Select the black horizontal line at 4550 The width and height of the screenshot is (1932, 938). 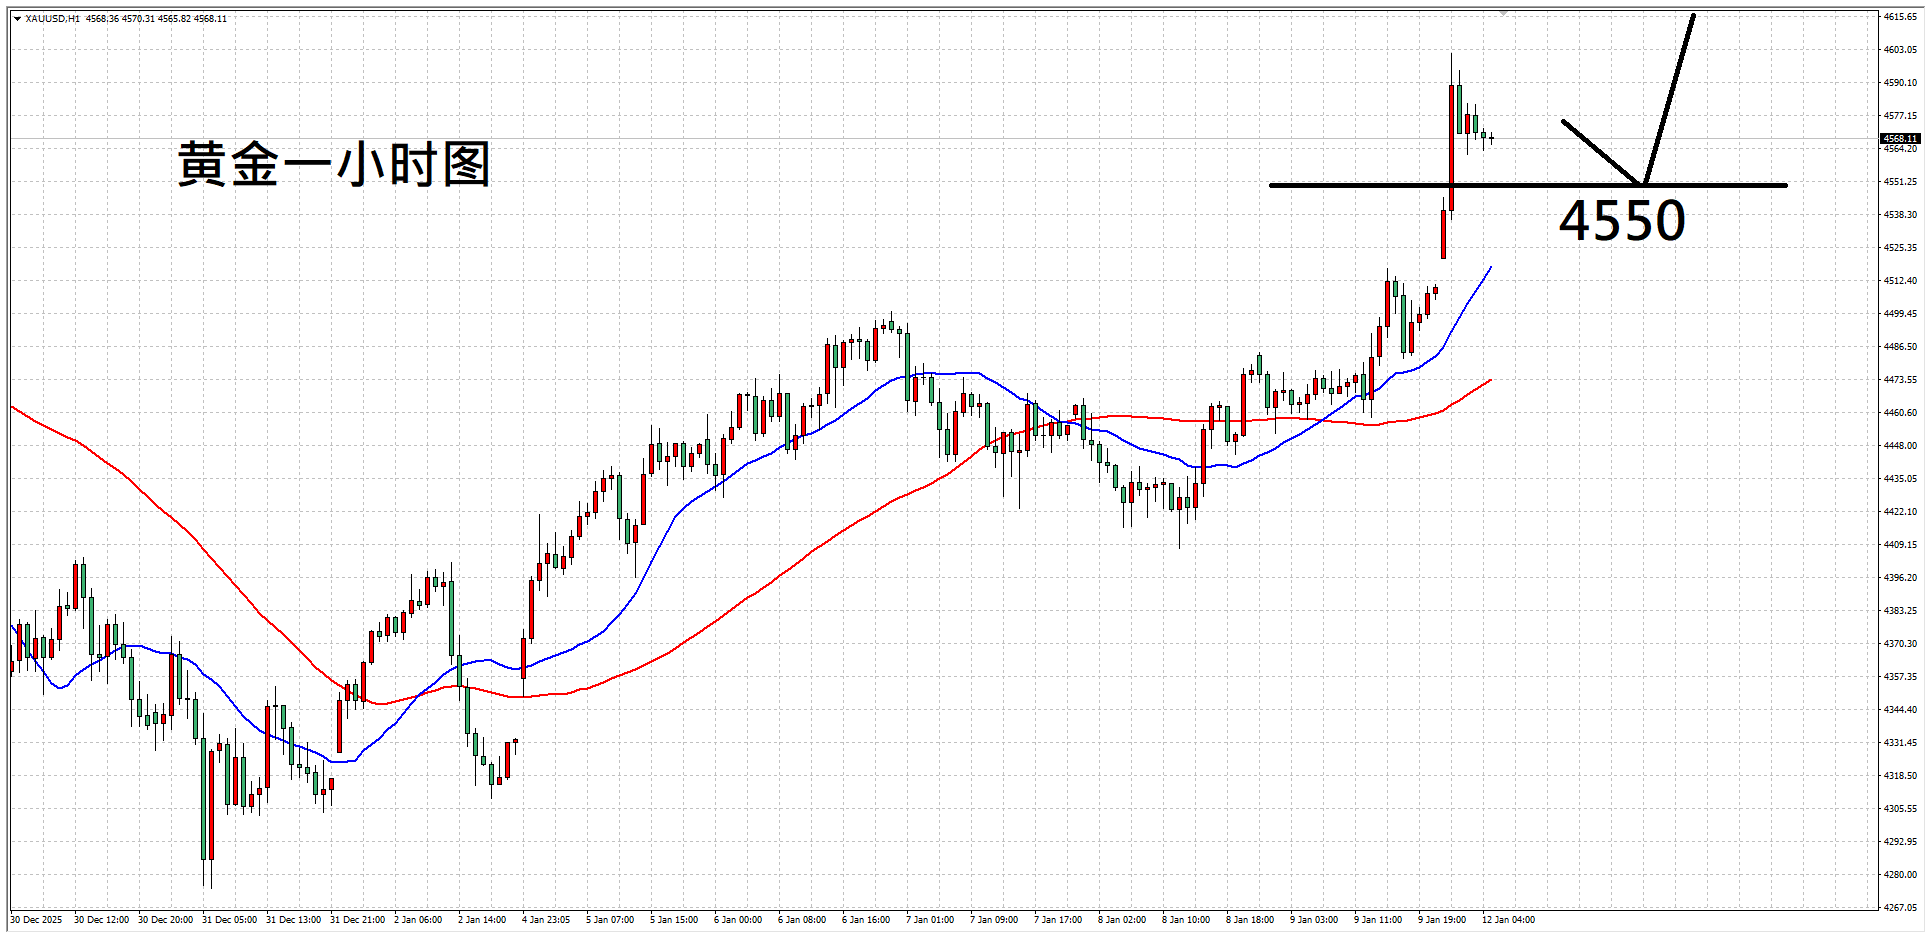point(1350,185)
